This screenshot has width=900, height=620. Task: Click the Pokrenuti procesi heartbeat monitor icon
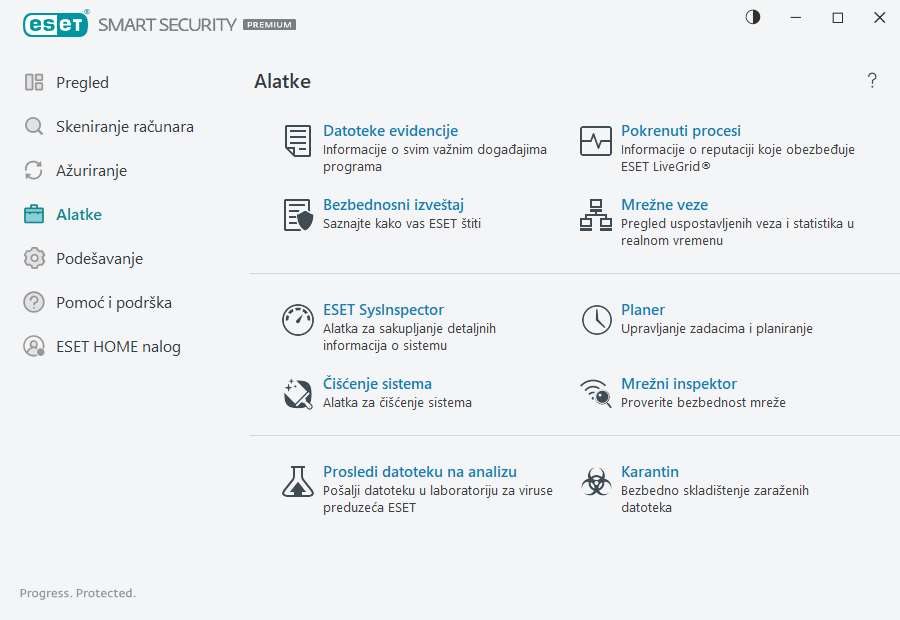pyautogui.click(x=596, y=141)
